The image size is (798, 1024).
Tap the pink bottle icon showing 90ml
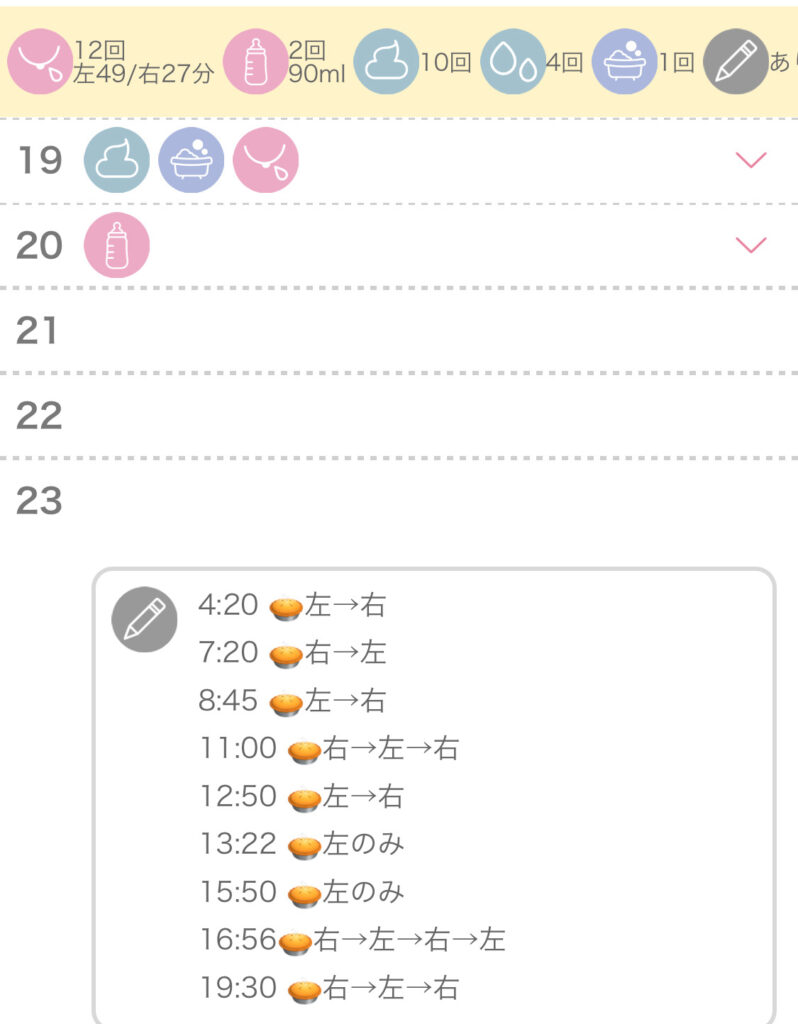click(x=255, y=62)
